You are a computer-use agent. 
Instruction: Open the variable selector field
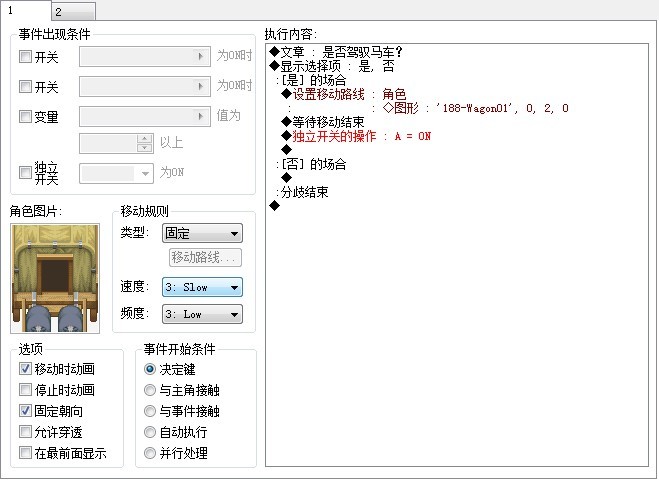(145, 116)
